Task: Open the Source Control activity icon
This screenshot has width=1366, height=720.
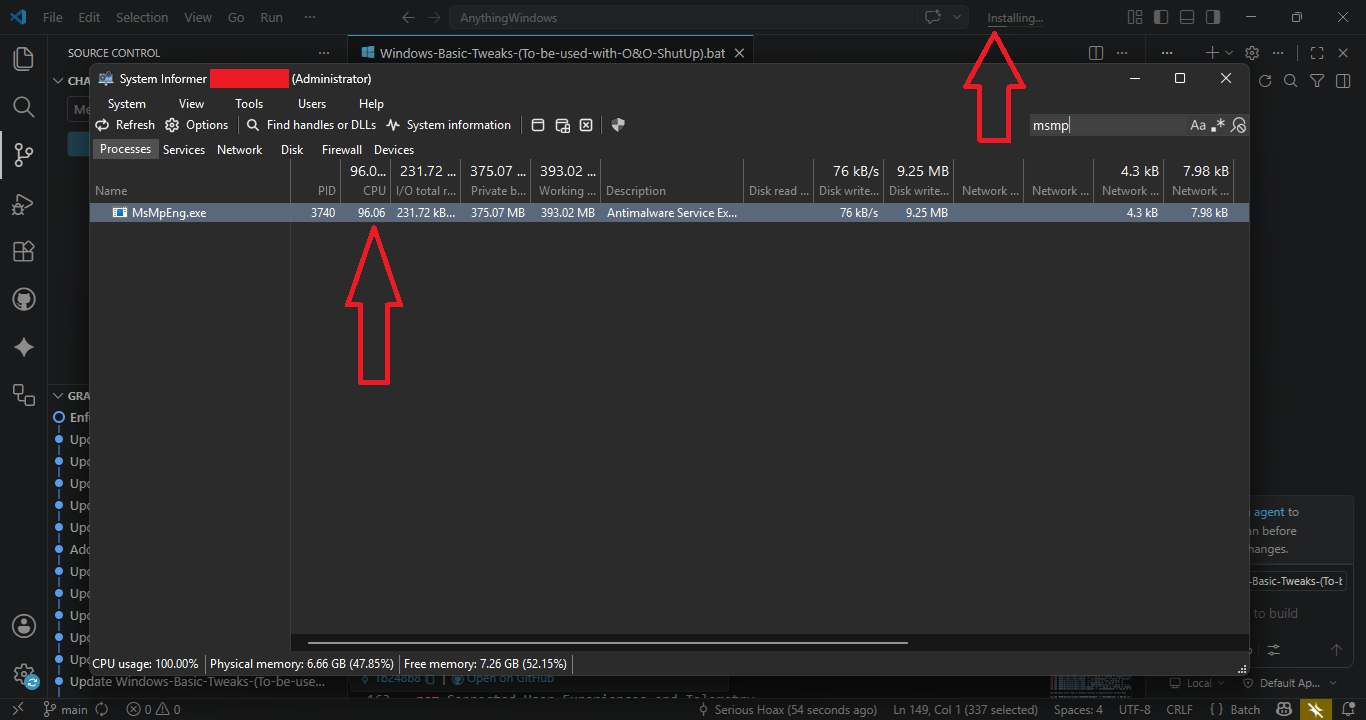Action: pyautogui.click(x=23, y=154)
